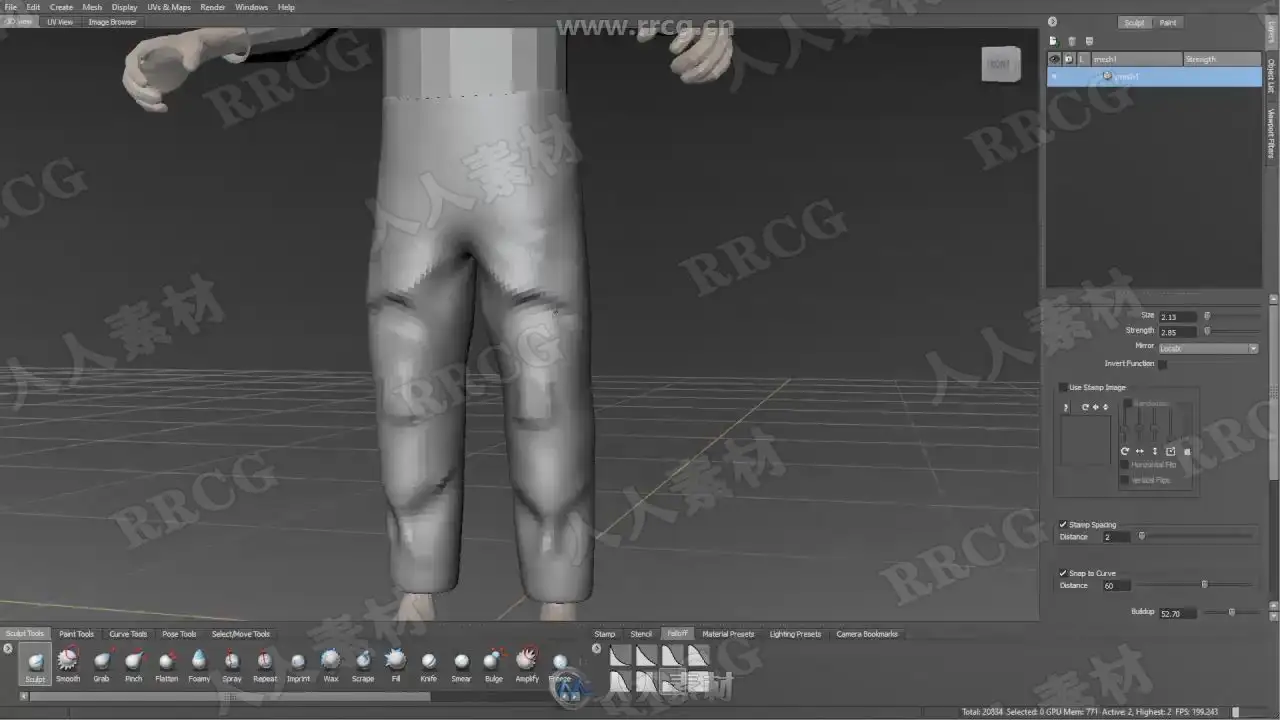Click the Paint layers button
The height and width of the screenshot is (720, 1280).
(1168, 22)
